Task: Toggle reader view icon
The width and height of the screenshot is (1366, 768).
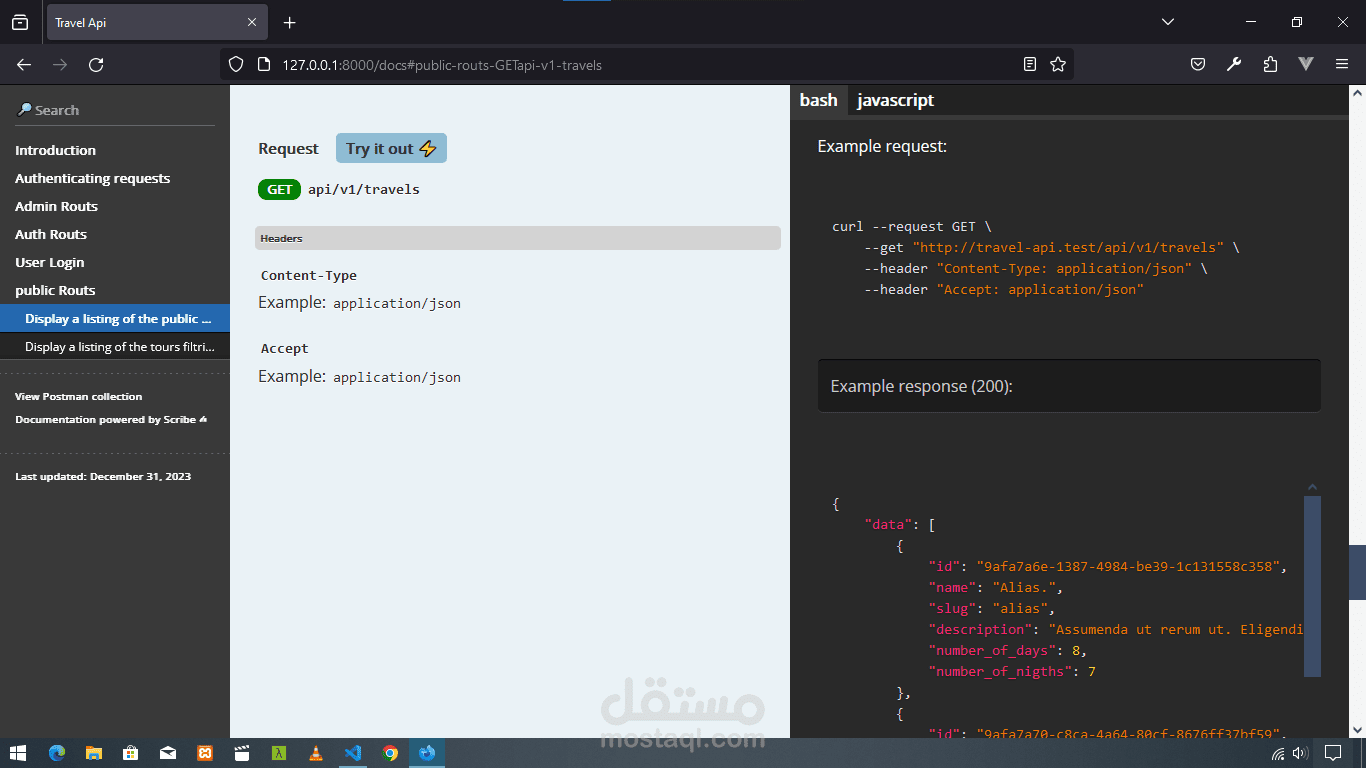Action: tap(1030, 64)
